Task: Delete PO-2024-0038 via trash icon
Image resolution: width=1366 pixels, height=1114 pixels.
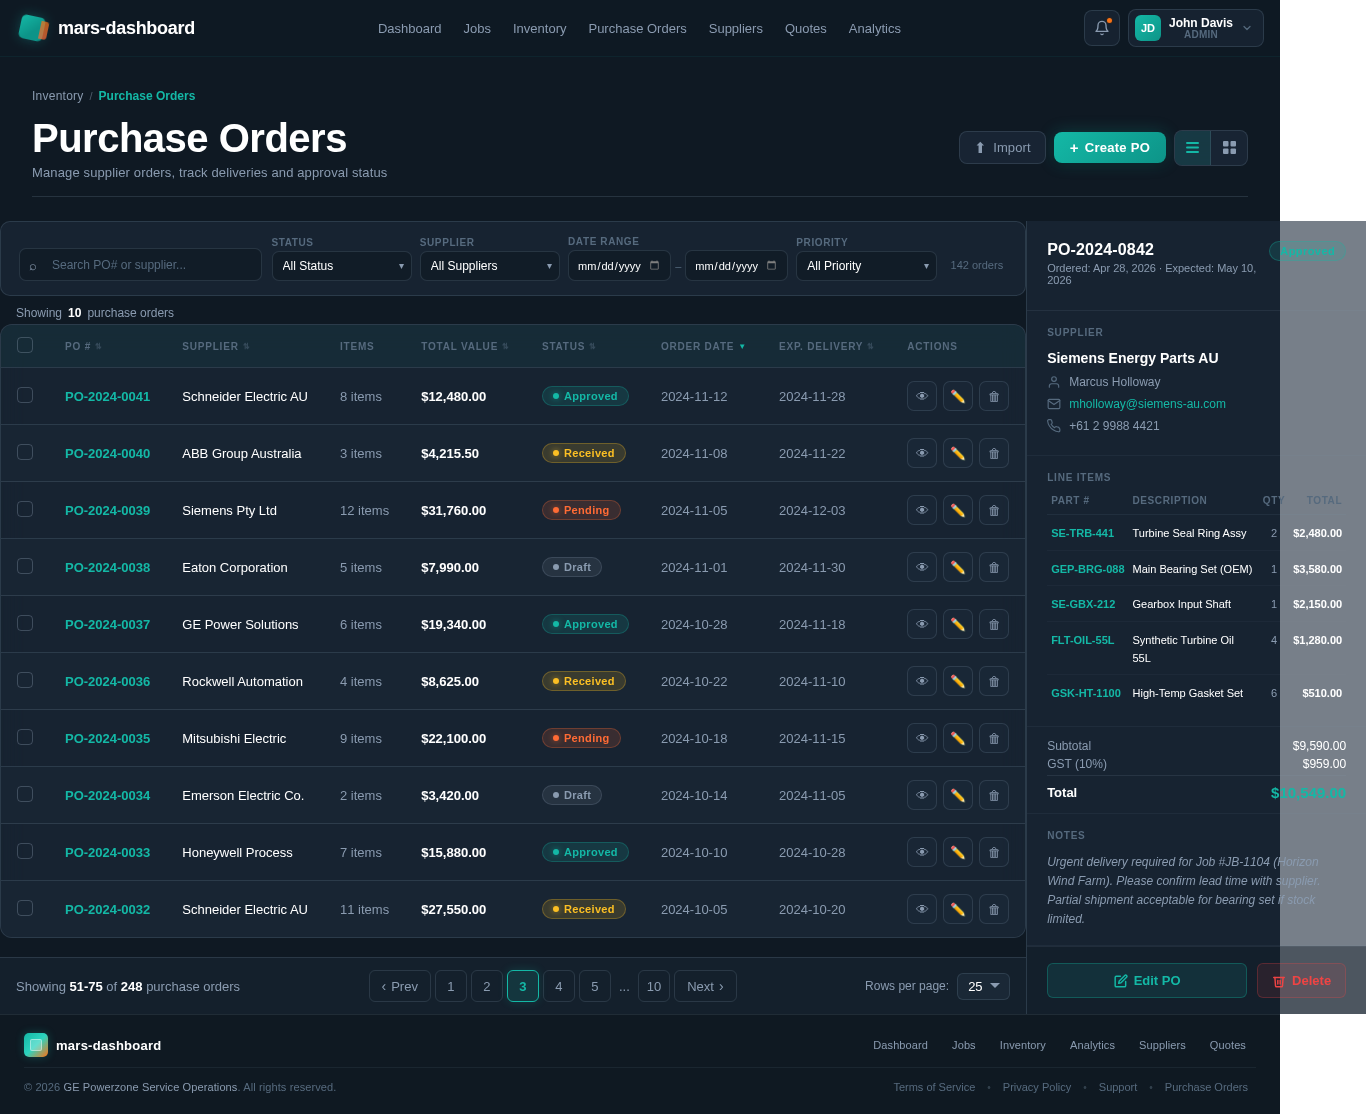Action: [994, 567]
